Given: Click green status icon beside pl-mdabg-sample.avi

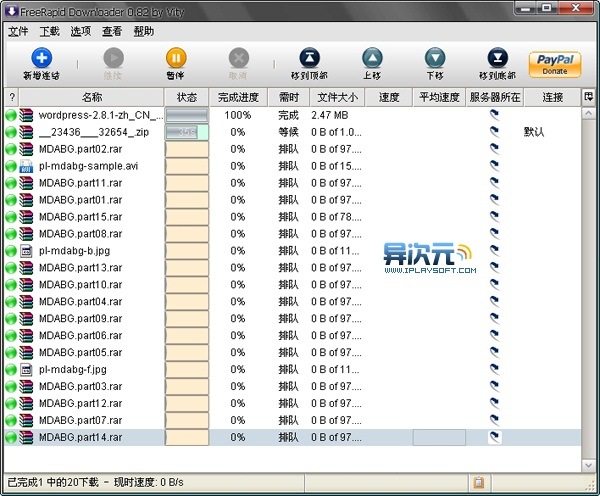Looking at the screenshot, I should pyautogui.click(x=12, y=166).
